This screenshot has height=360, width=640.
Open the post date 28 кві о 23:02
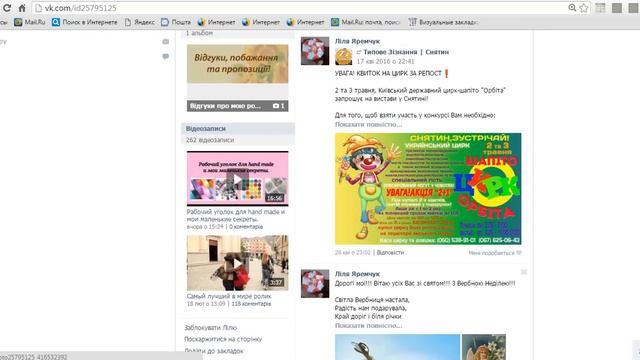[x=353, y=253]
